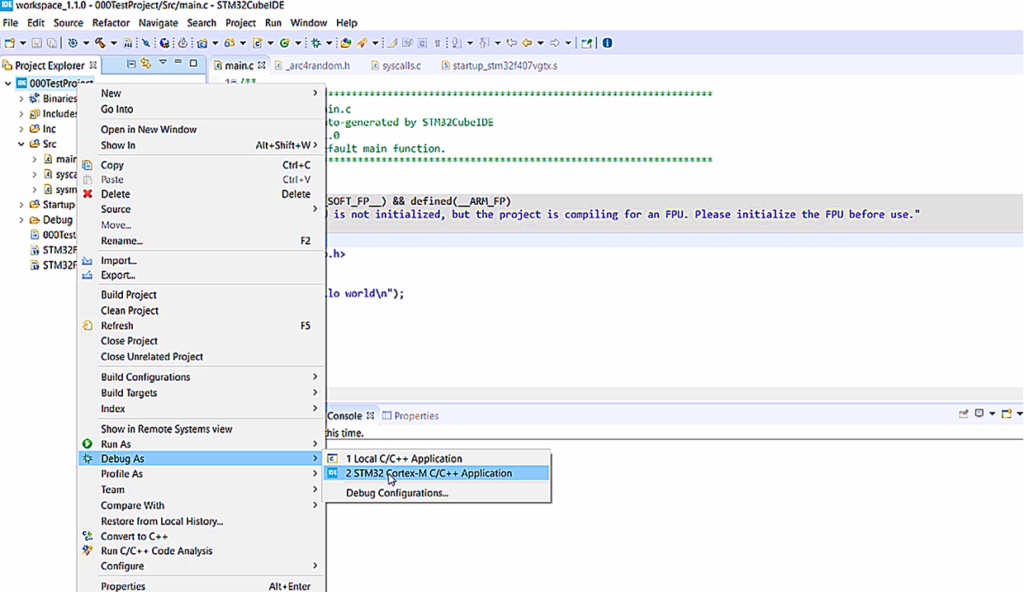This screenshot has width=1024, height=592.
Task: Switch to _arc4random.h tab
Action: coord(312,65)
